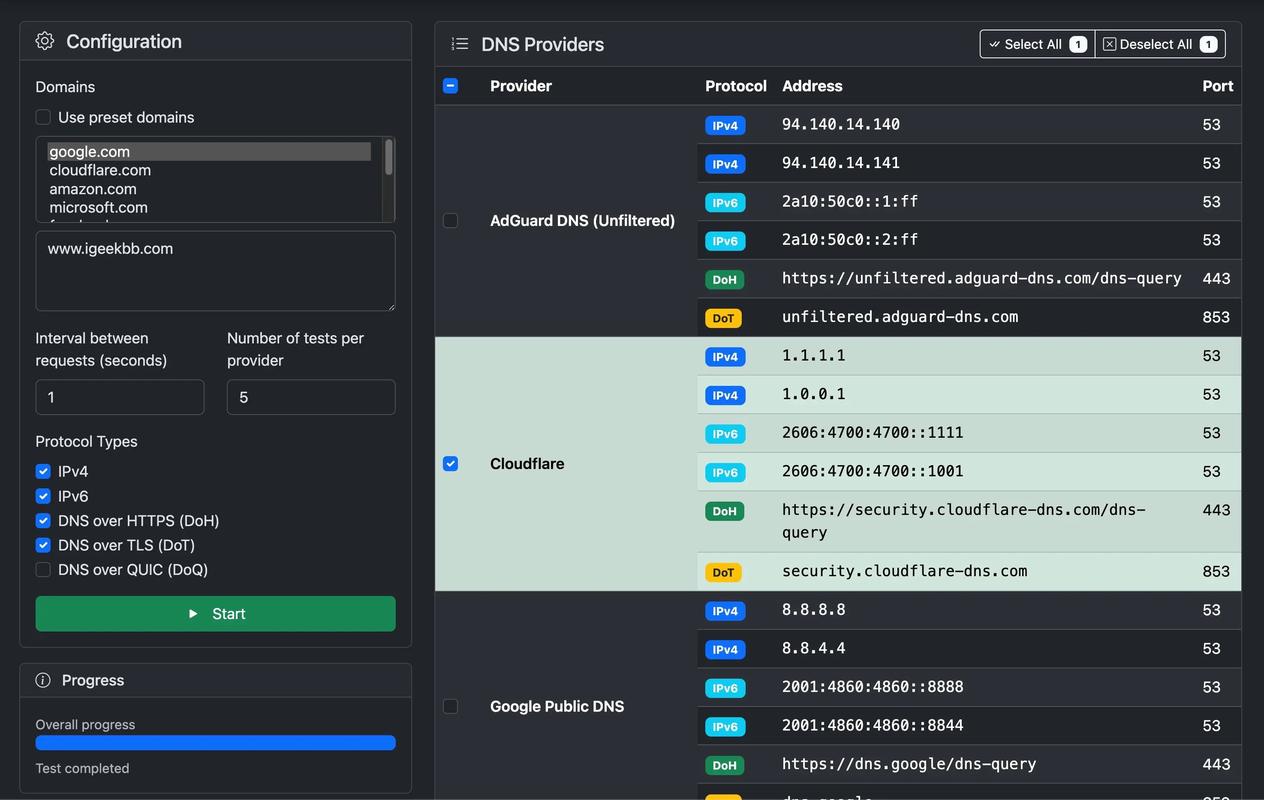Click the IPv6 badge beside 2606:4700:4700::1111
This screenshot has width=1264, height=800.
(724, 433)
